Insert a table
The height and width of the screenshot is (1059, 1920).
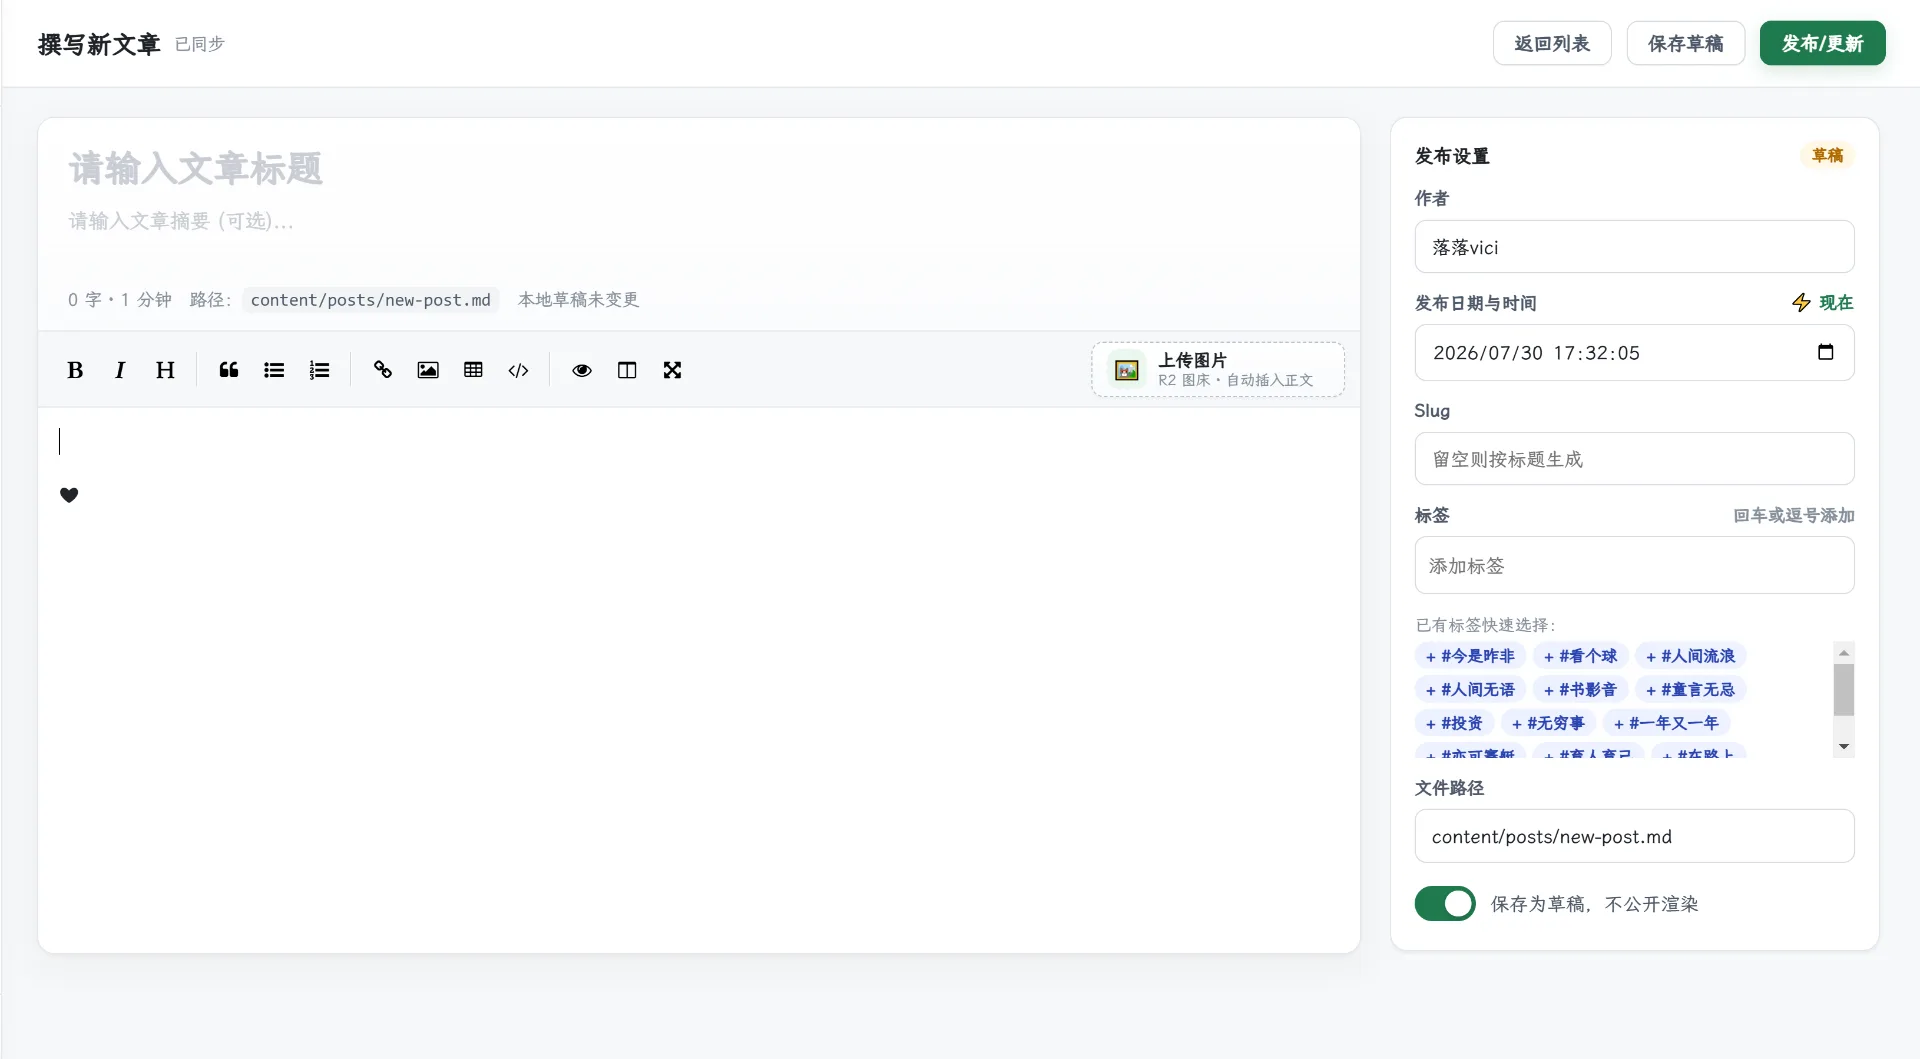click(x=473, y=370)
